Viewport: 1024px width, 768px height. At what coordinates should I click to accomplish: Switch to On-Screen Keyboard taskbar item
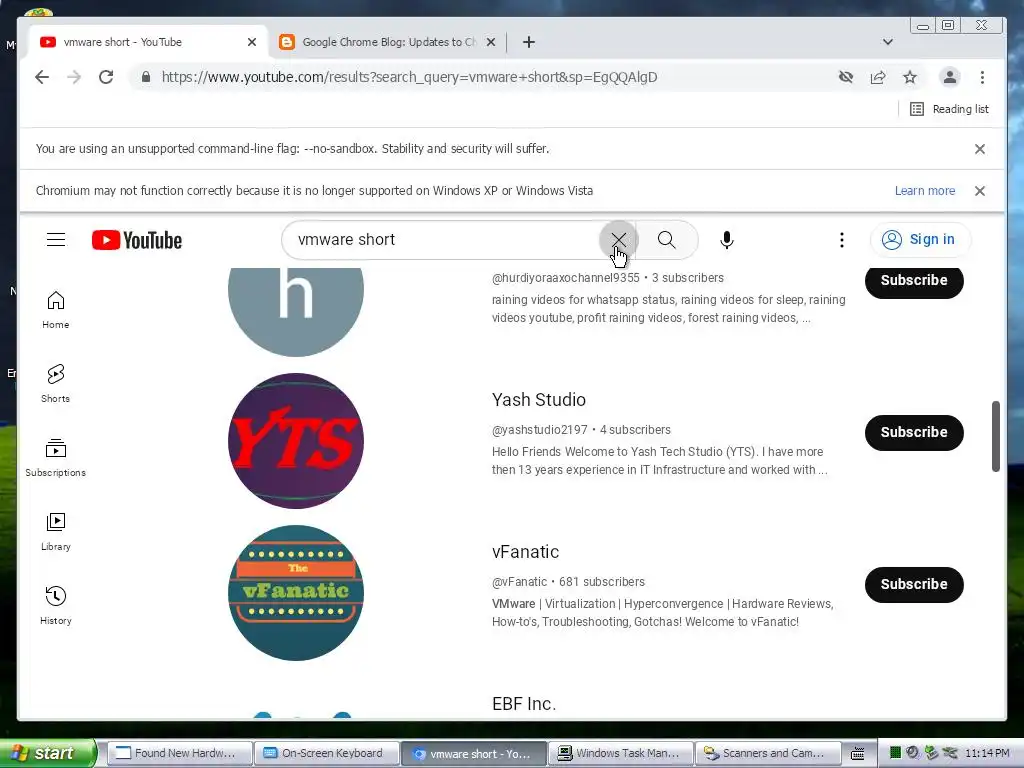pyautogui.click(x=326, y=754)
